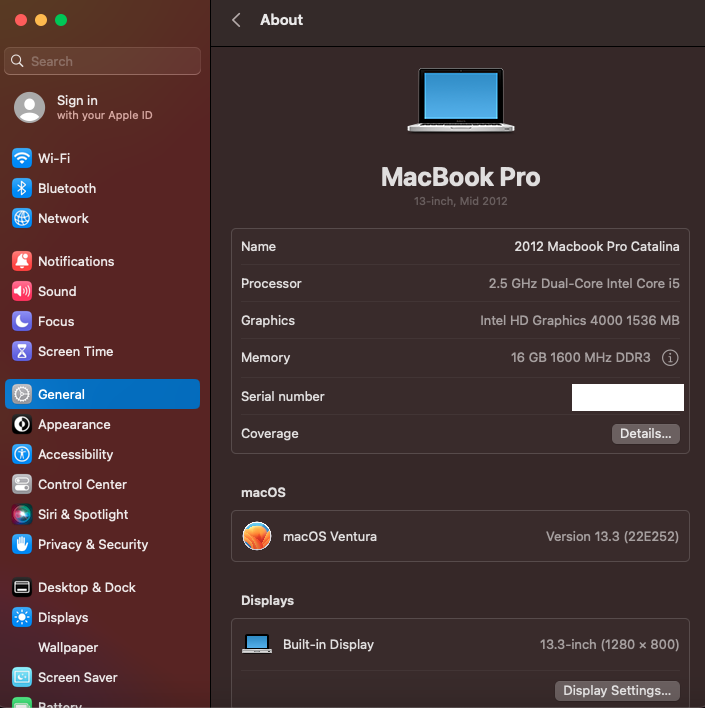The image size is (705, 708).
Task: Click the Accessibility icon in sidebar
Action: [x=22, y=454]
